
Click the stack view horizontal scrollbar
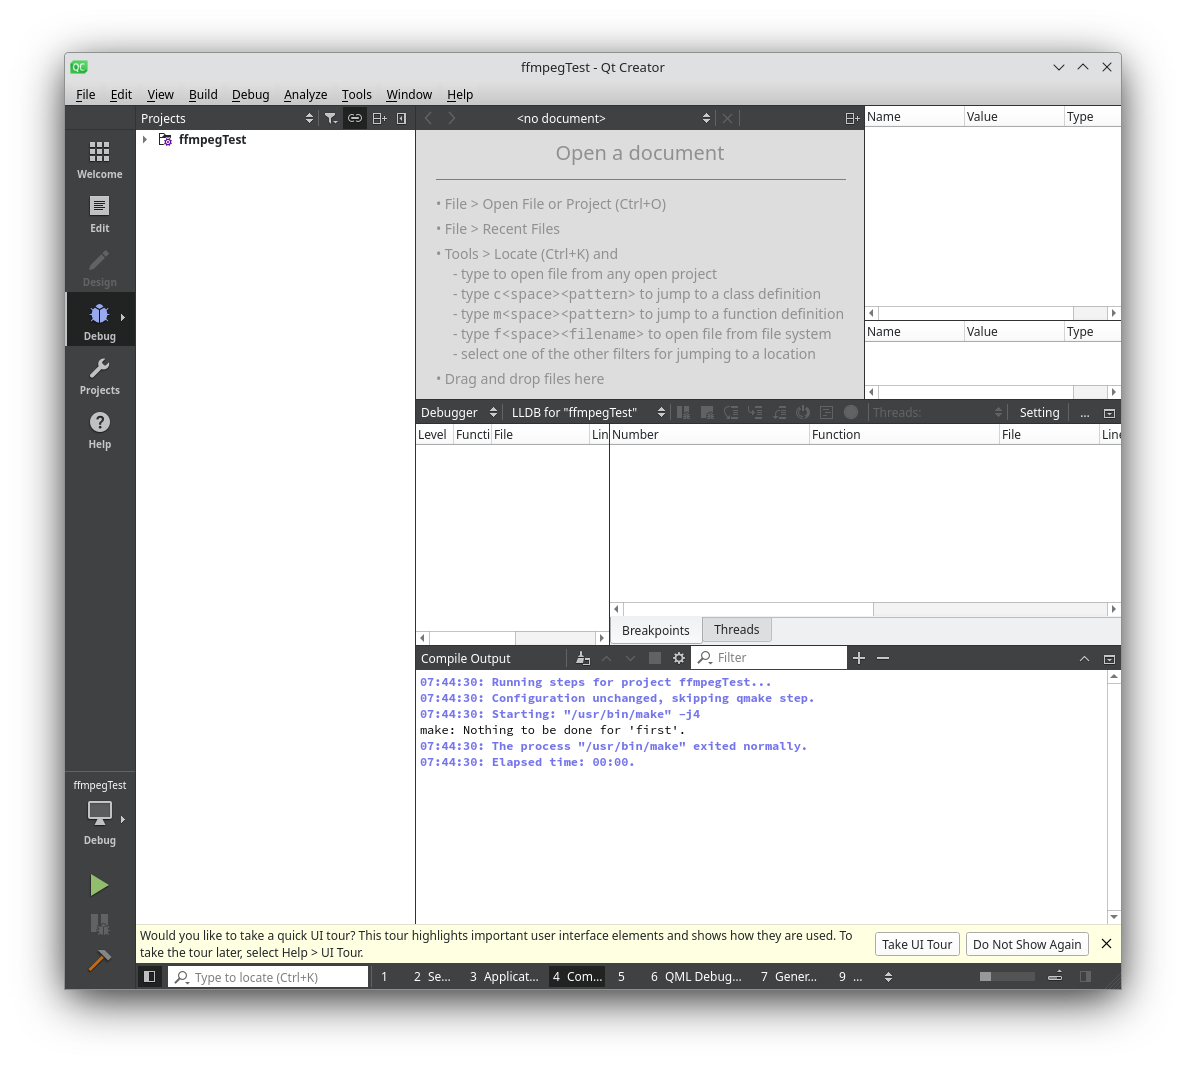pyautogui.click(x=512, y=638)
